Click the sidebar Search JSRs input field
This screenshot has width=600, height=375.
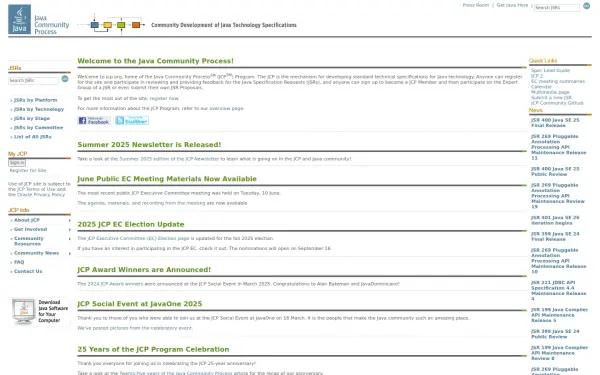coord(33,81)
